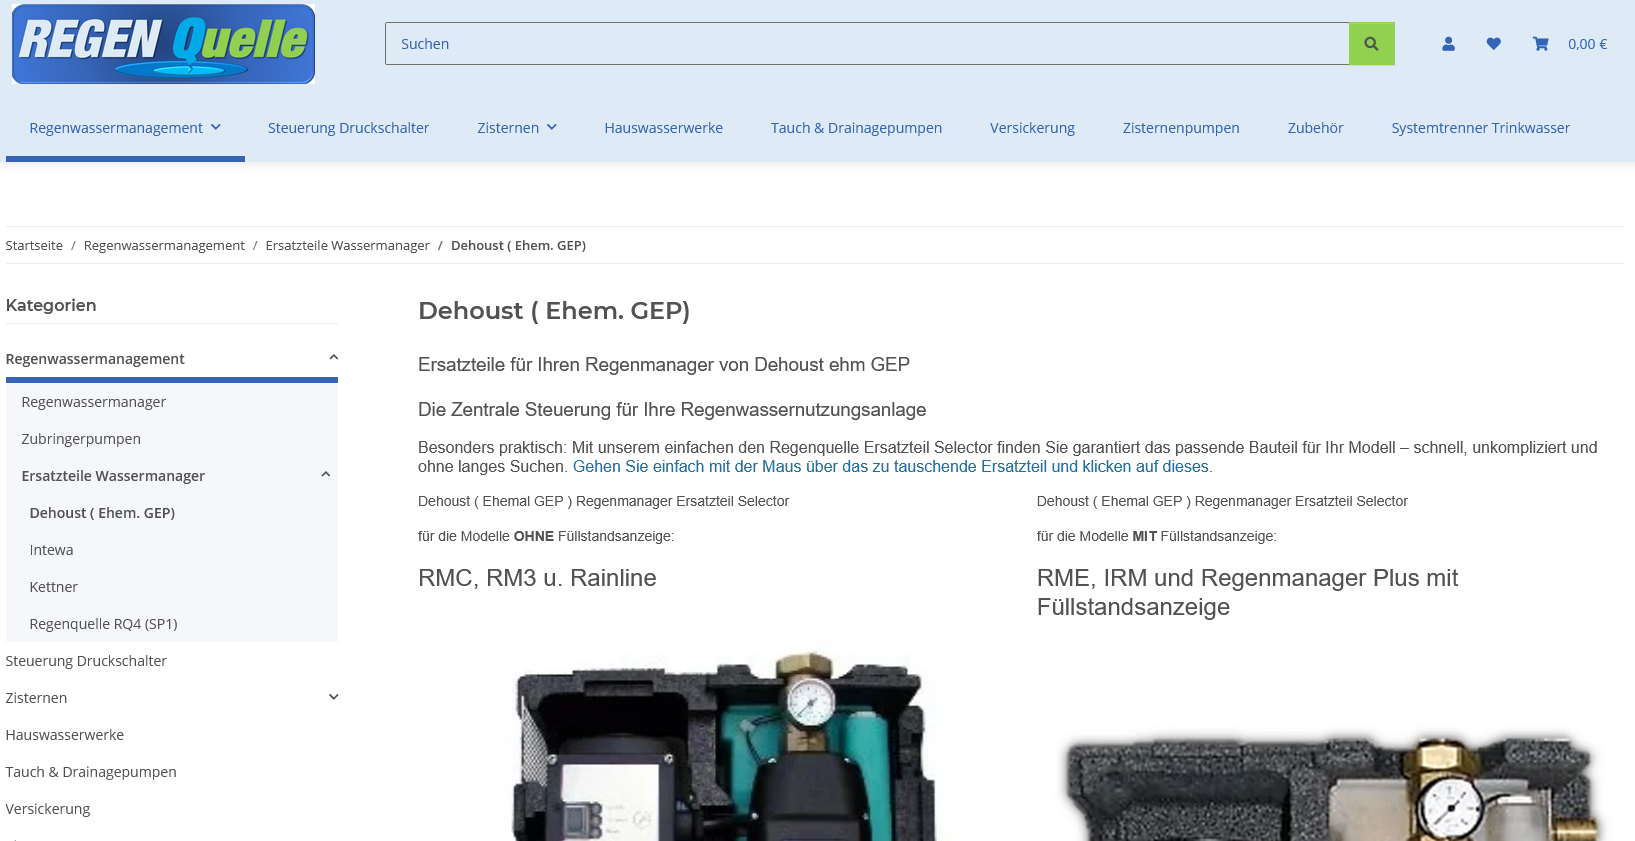Select Regenquelle RQ4 (SP1) in sidebar
Viewport: 1635px width, 841px height.
103,624
